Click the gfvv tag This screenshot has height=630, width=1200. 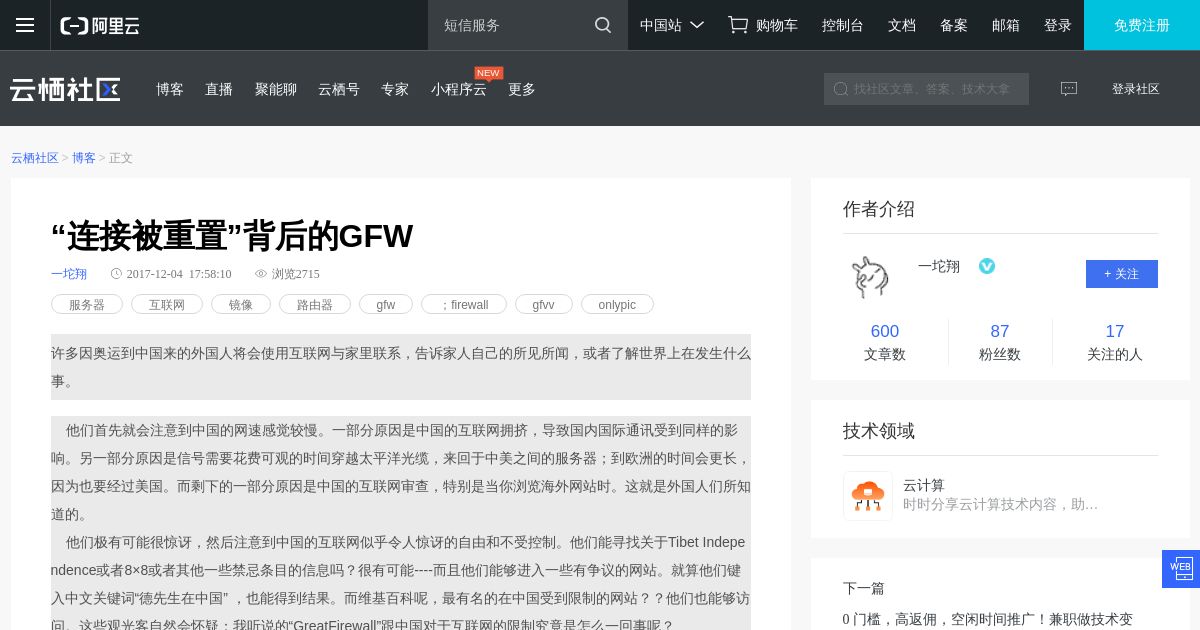[x=544, y=304]
